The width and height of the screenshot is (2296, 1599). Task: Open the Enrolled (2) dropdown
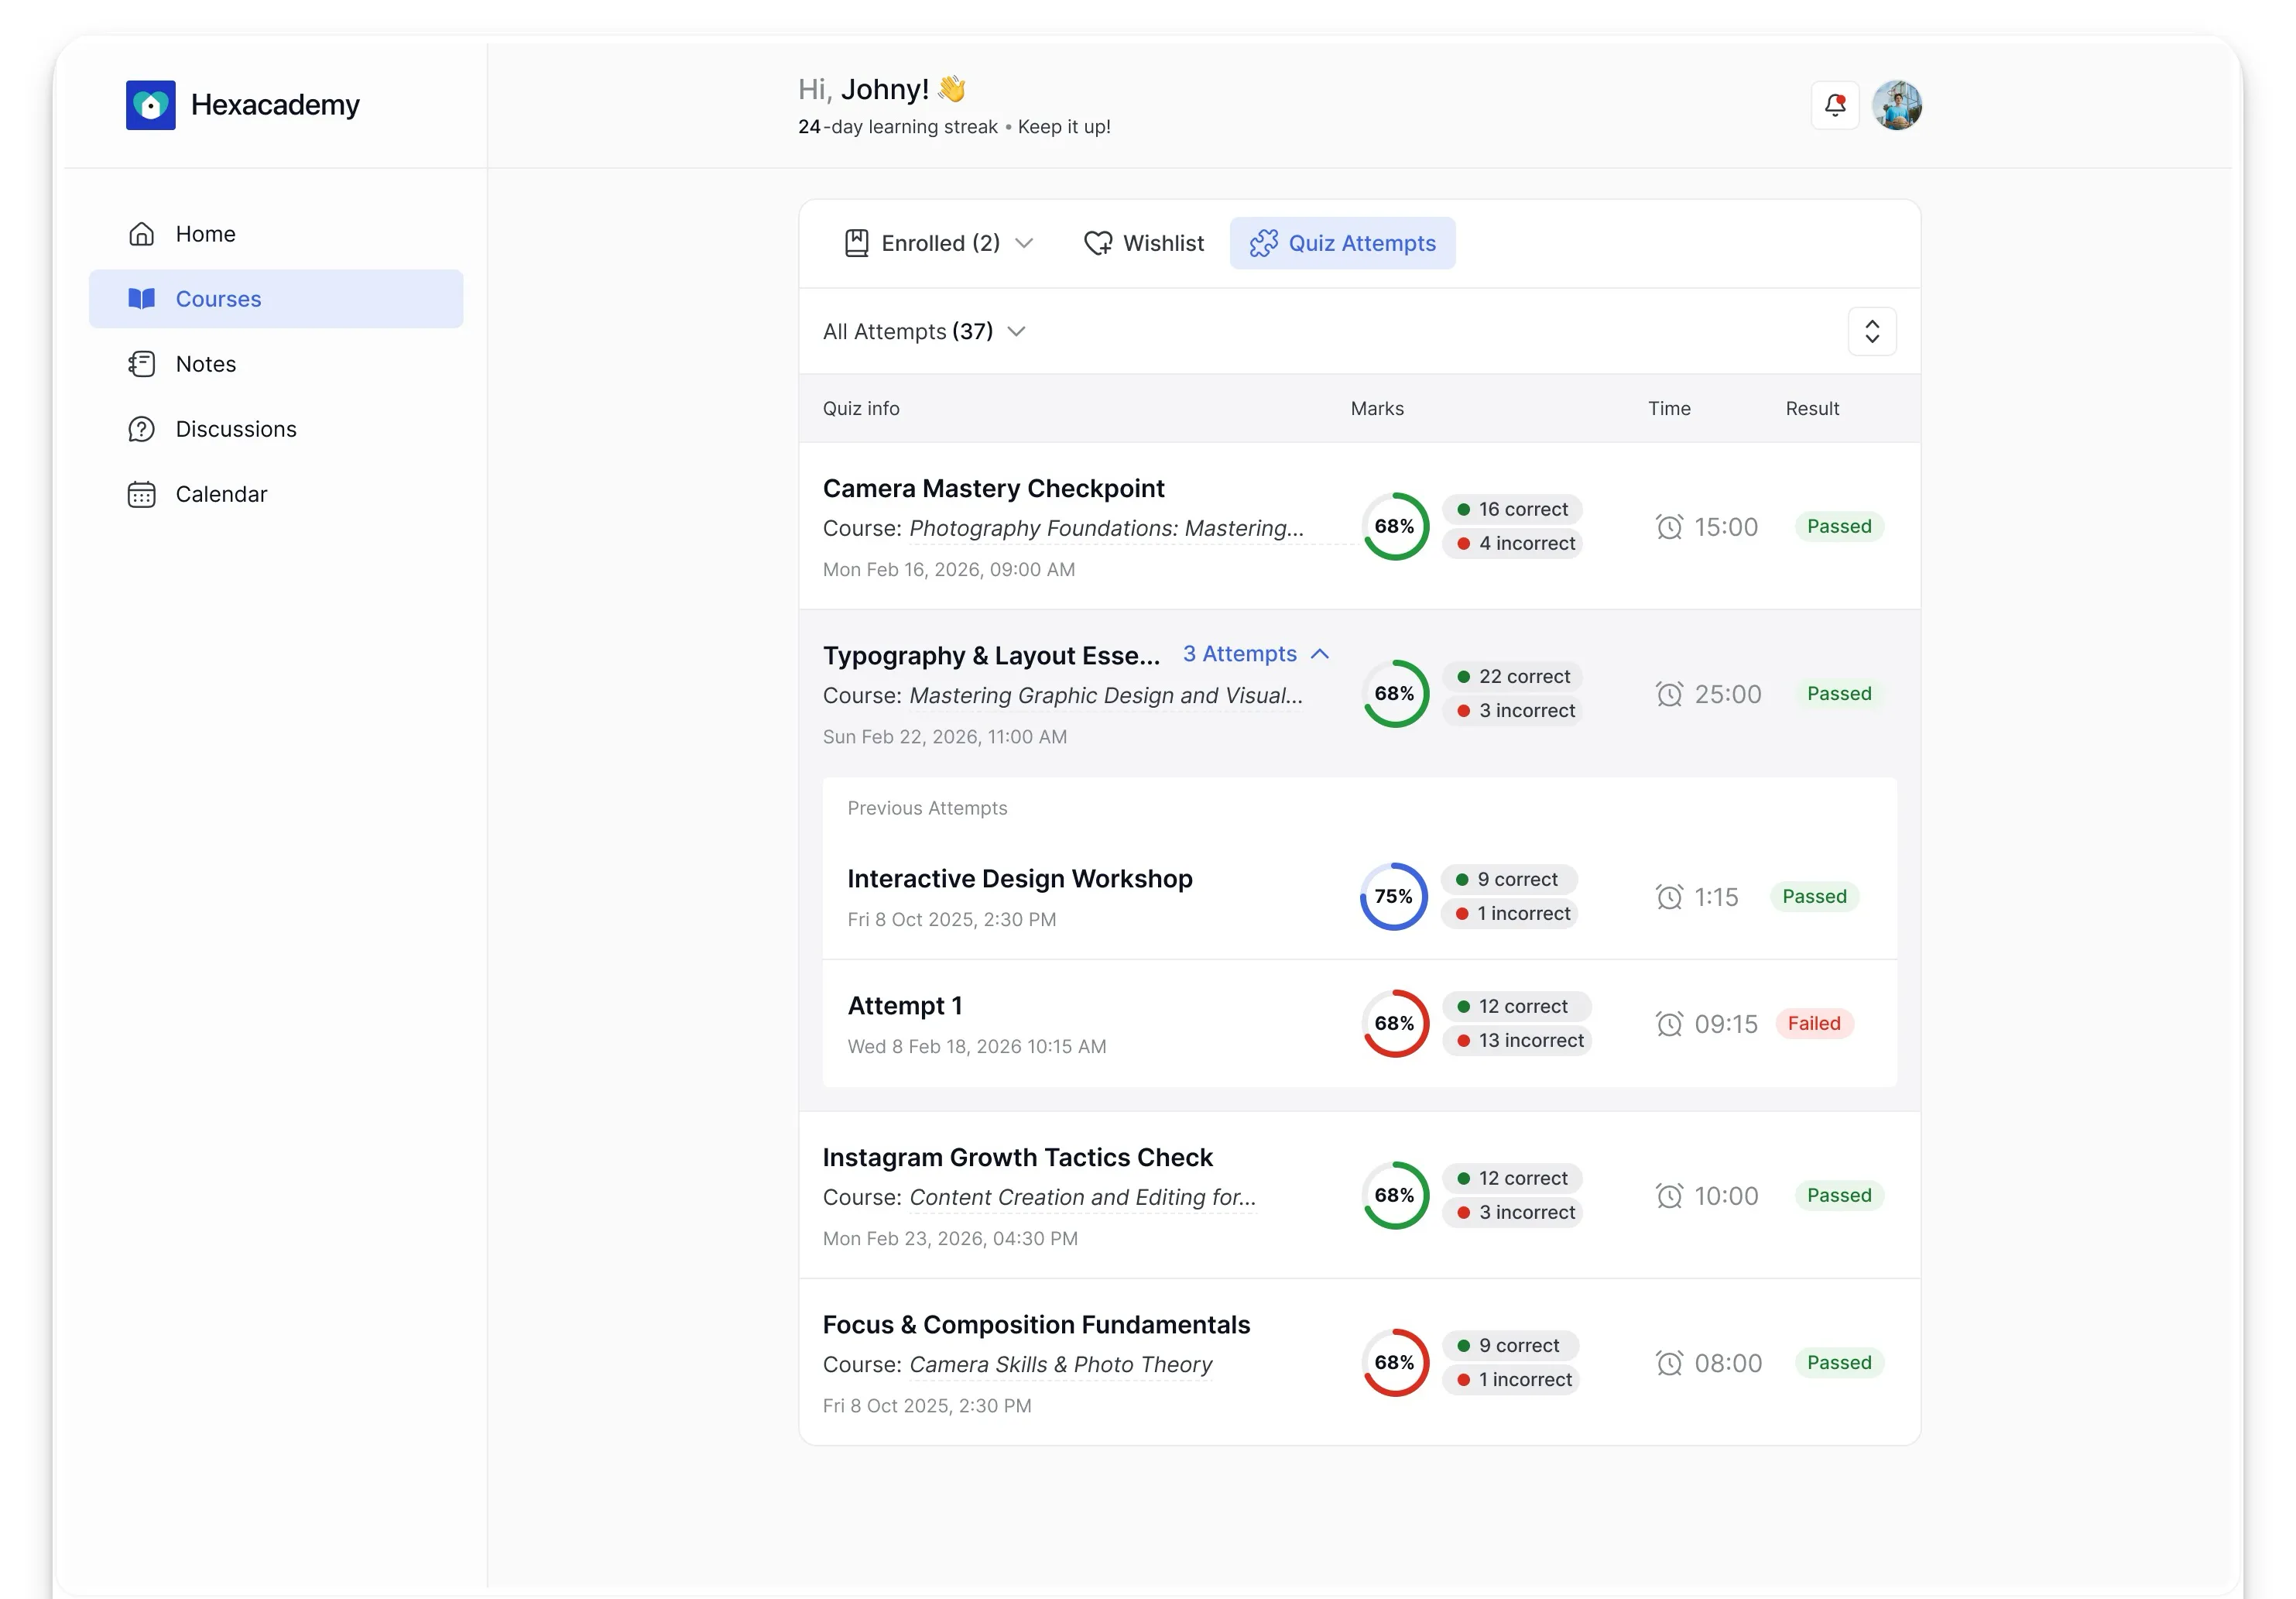[x=939, y=243]
